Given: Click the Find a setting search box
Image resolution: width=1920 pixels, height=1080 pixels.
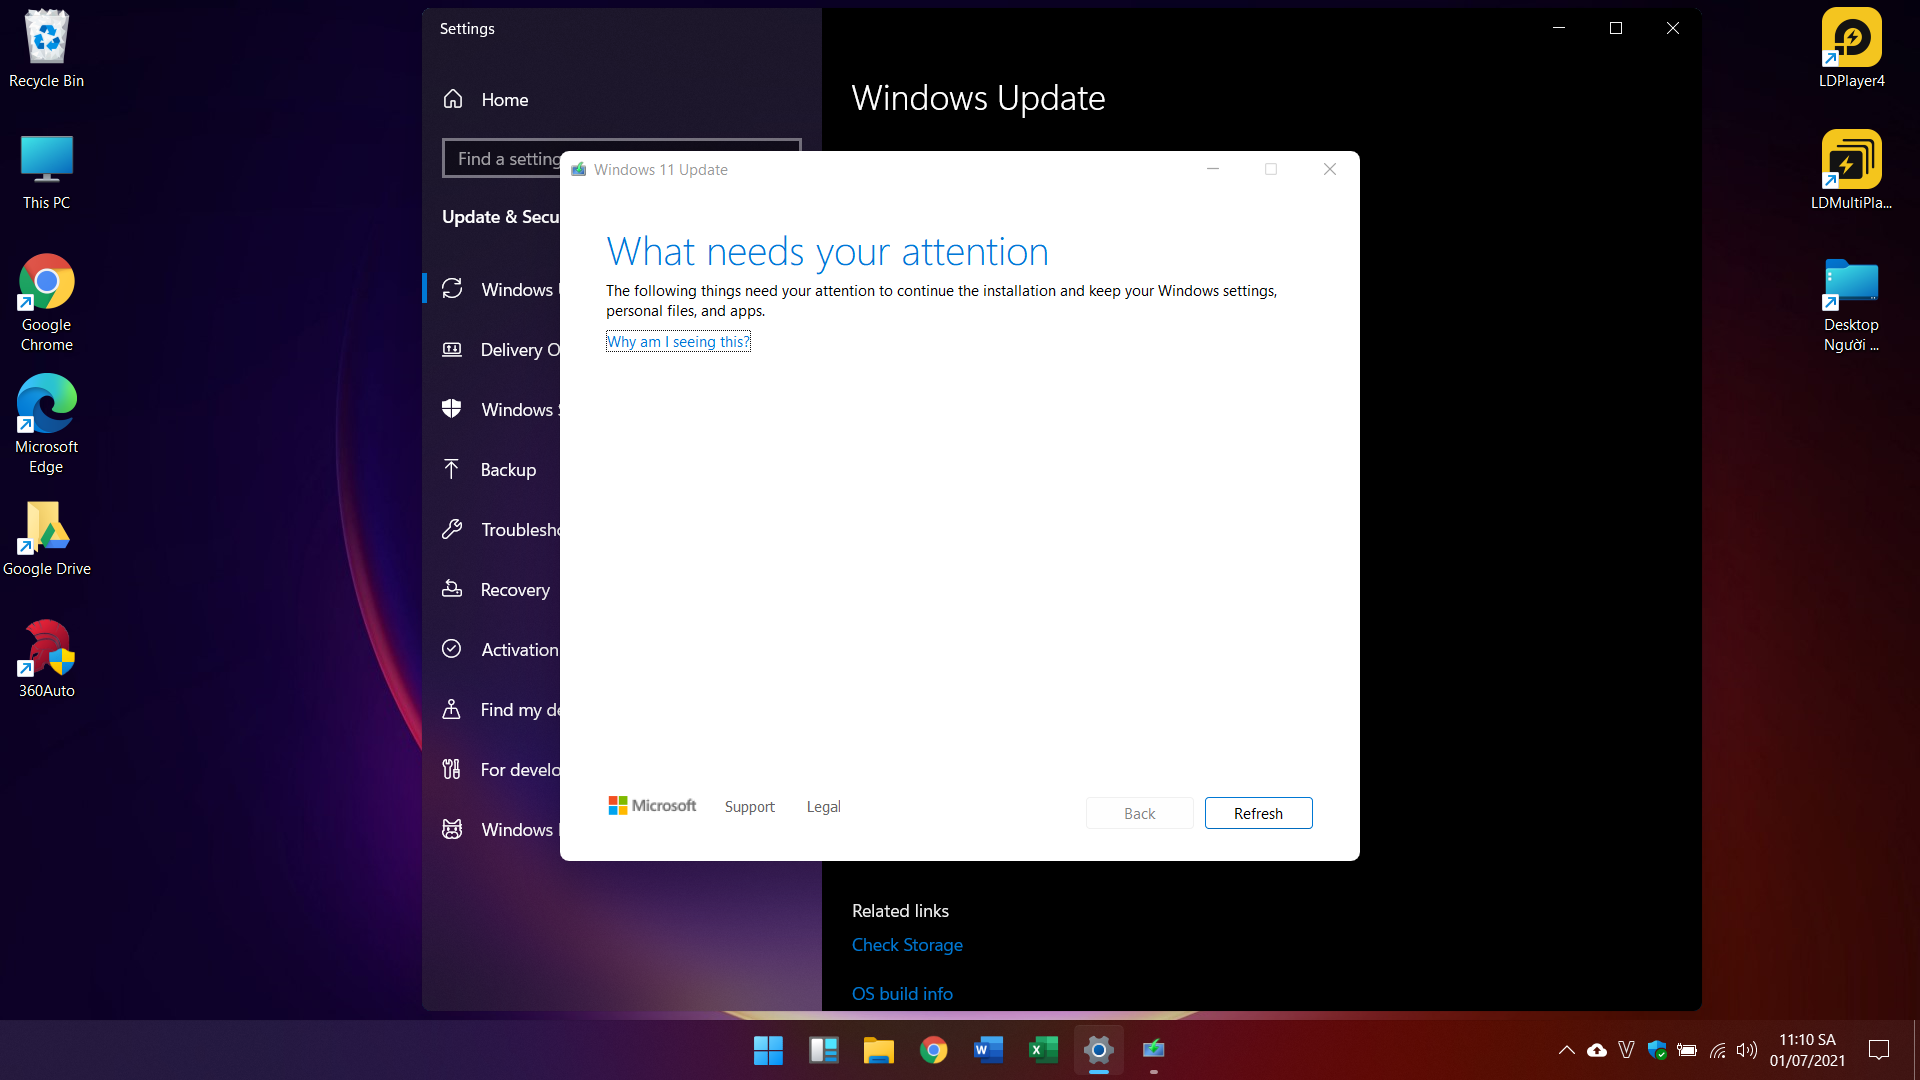Looking at the screenshot, I should click(502, 159).
